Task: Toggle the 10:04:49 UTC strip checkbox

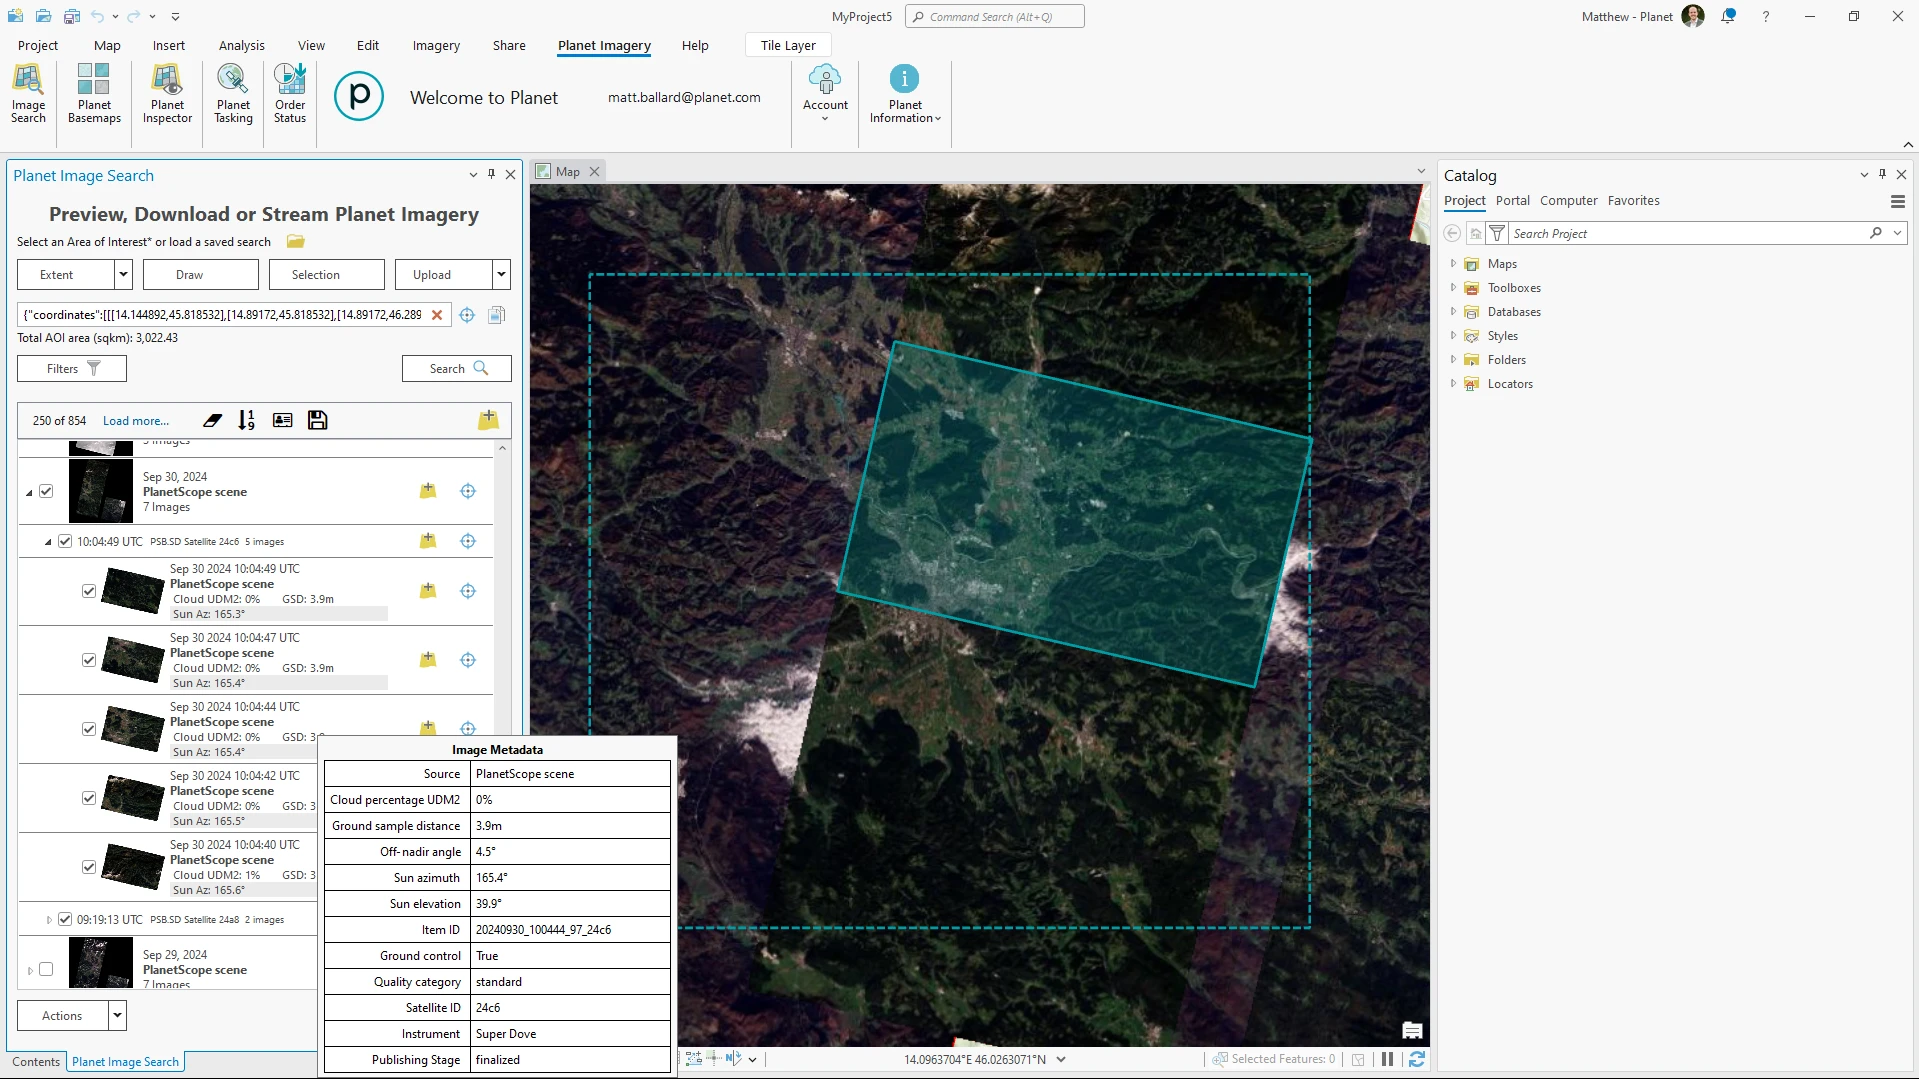Action: (65, 541)
